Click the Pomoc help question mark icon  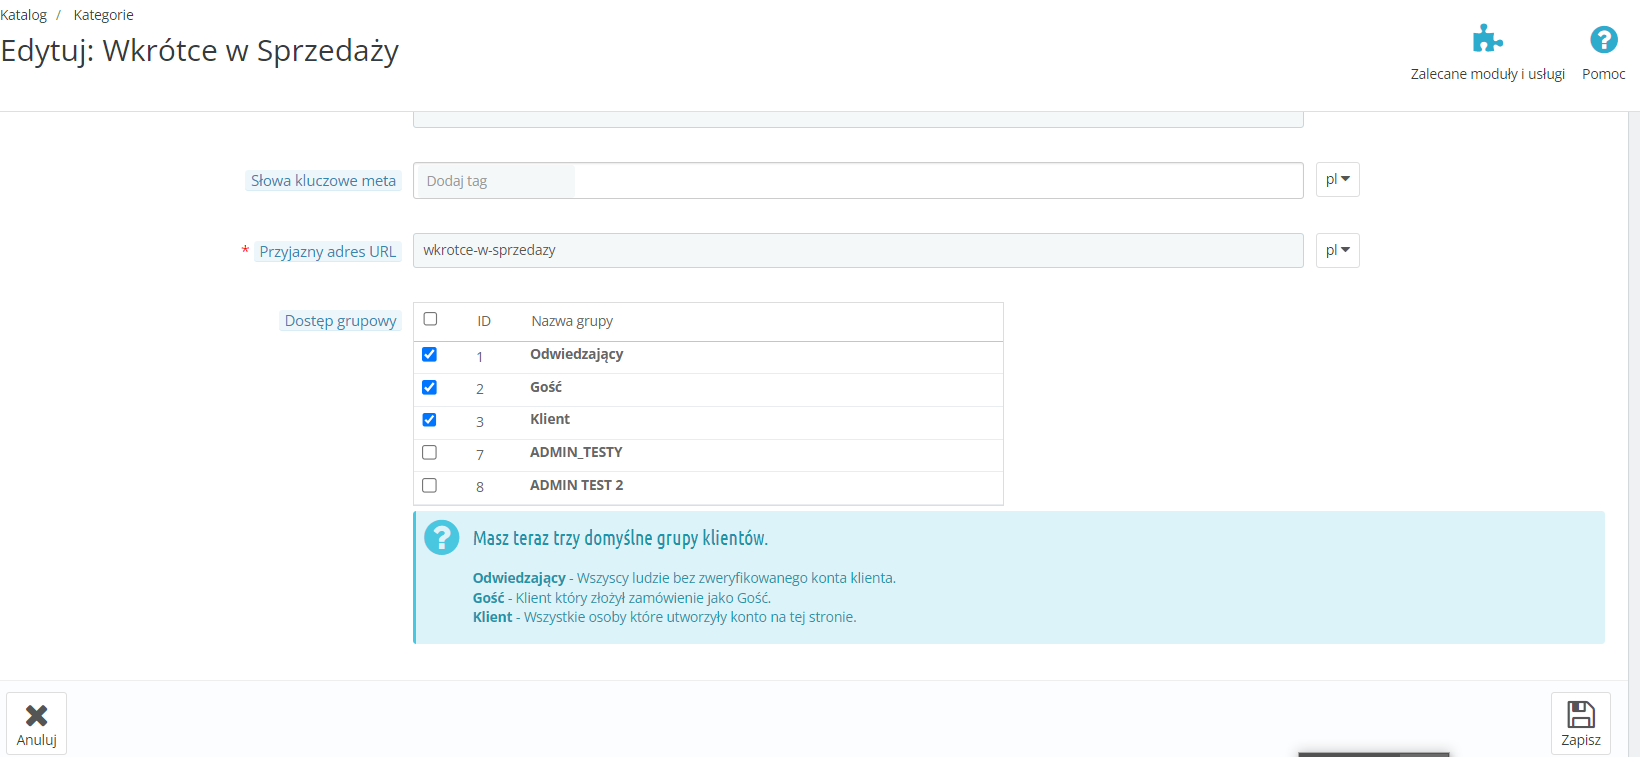tap(1604, 39)
